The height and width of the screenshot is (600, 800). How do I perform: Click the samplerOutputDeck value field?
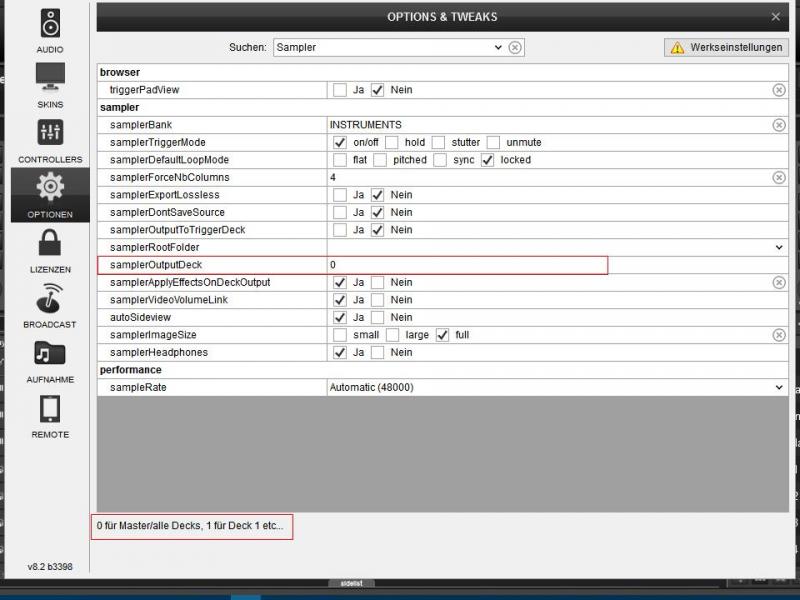click(x=466, y=265)
